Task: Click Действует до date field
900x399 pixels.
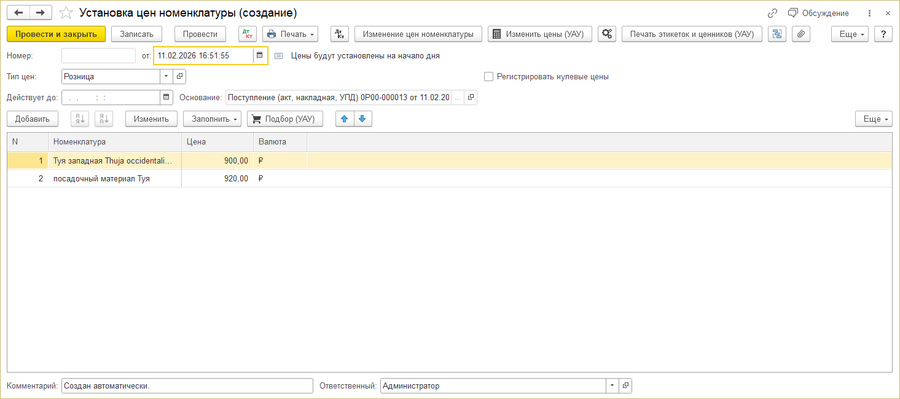Action: tap(111, 98)
